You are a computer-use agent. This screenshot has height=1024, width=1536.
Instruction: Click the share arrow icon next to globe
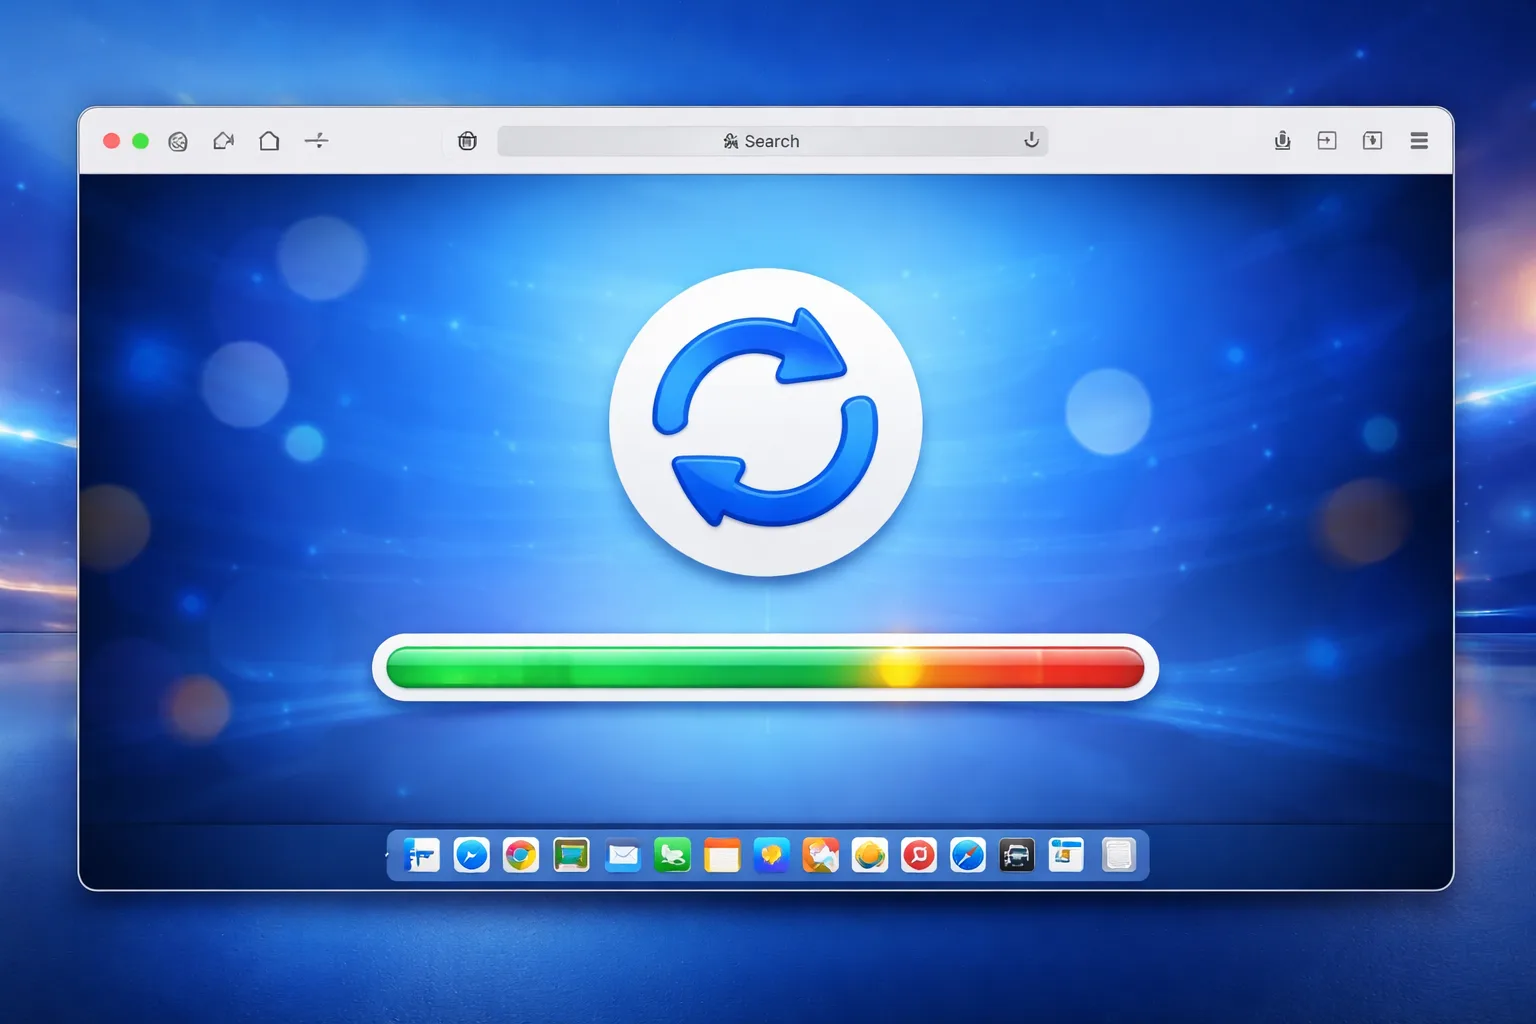pos(223,141)
